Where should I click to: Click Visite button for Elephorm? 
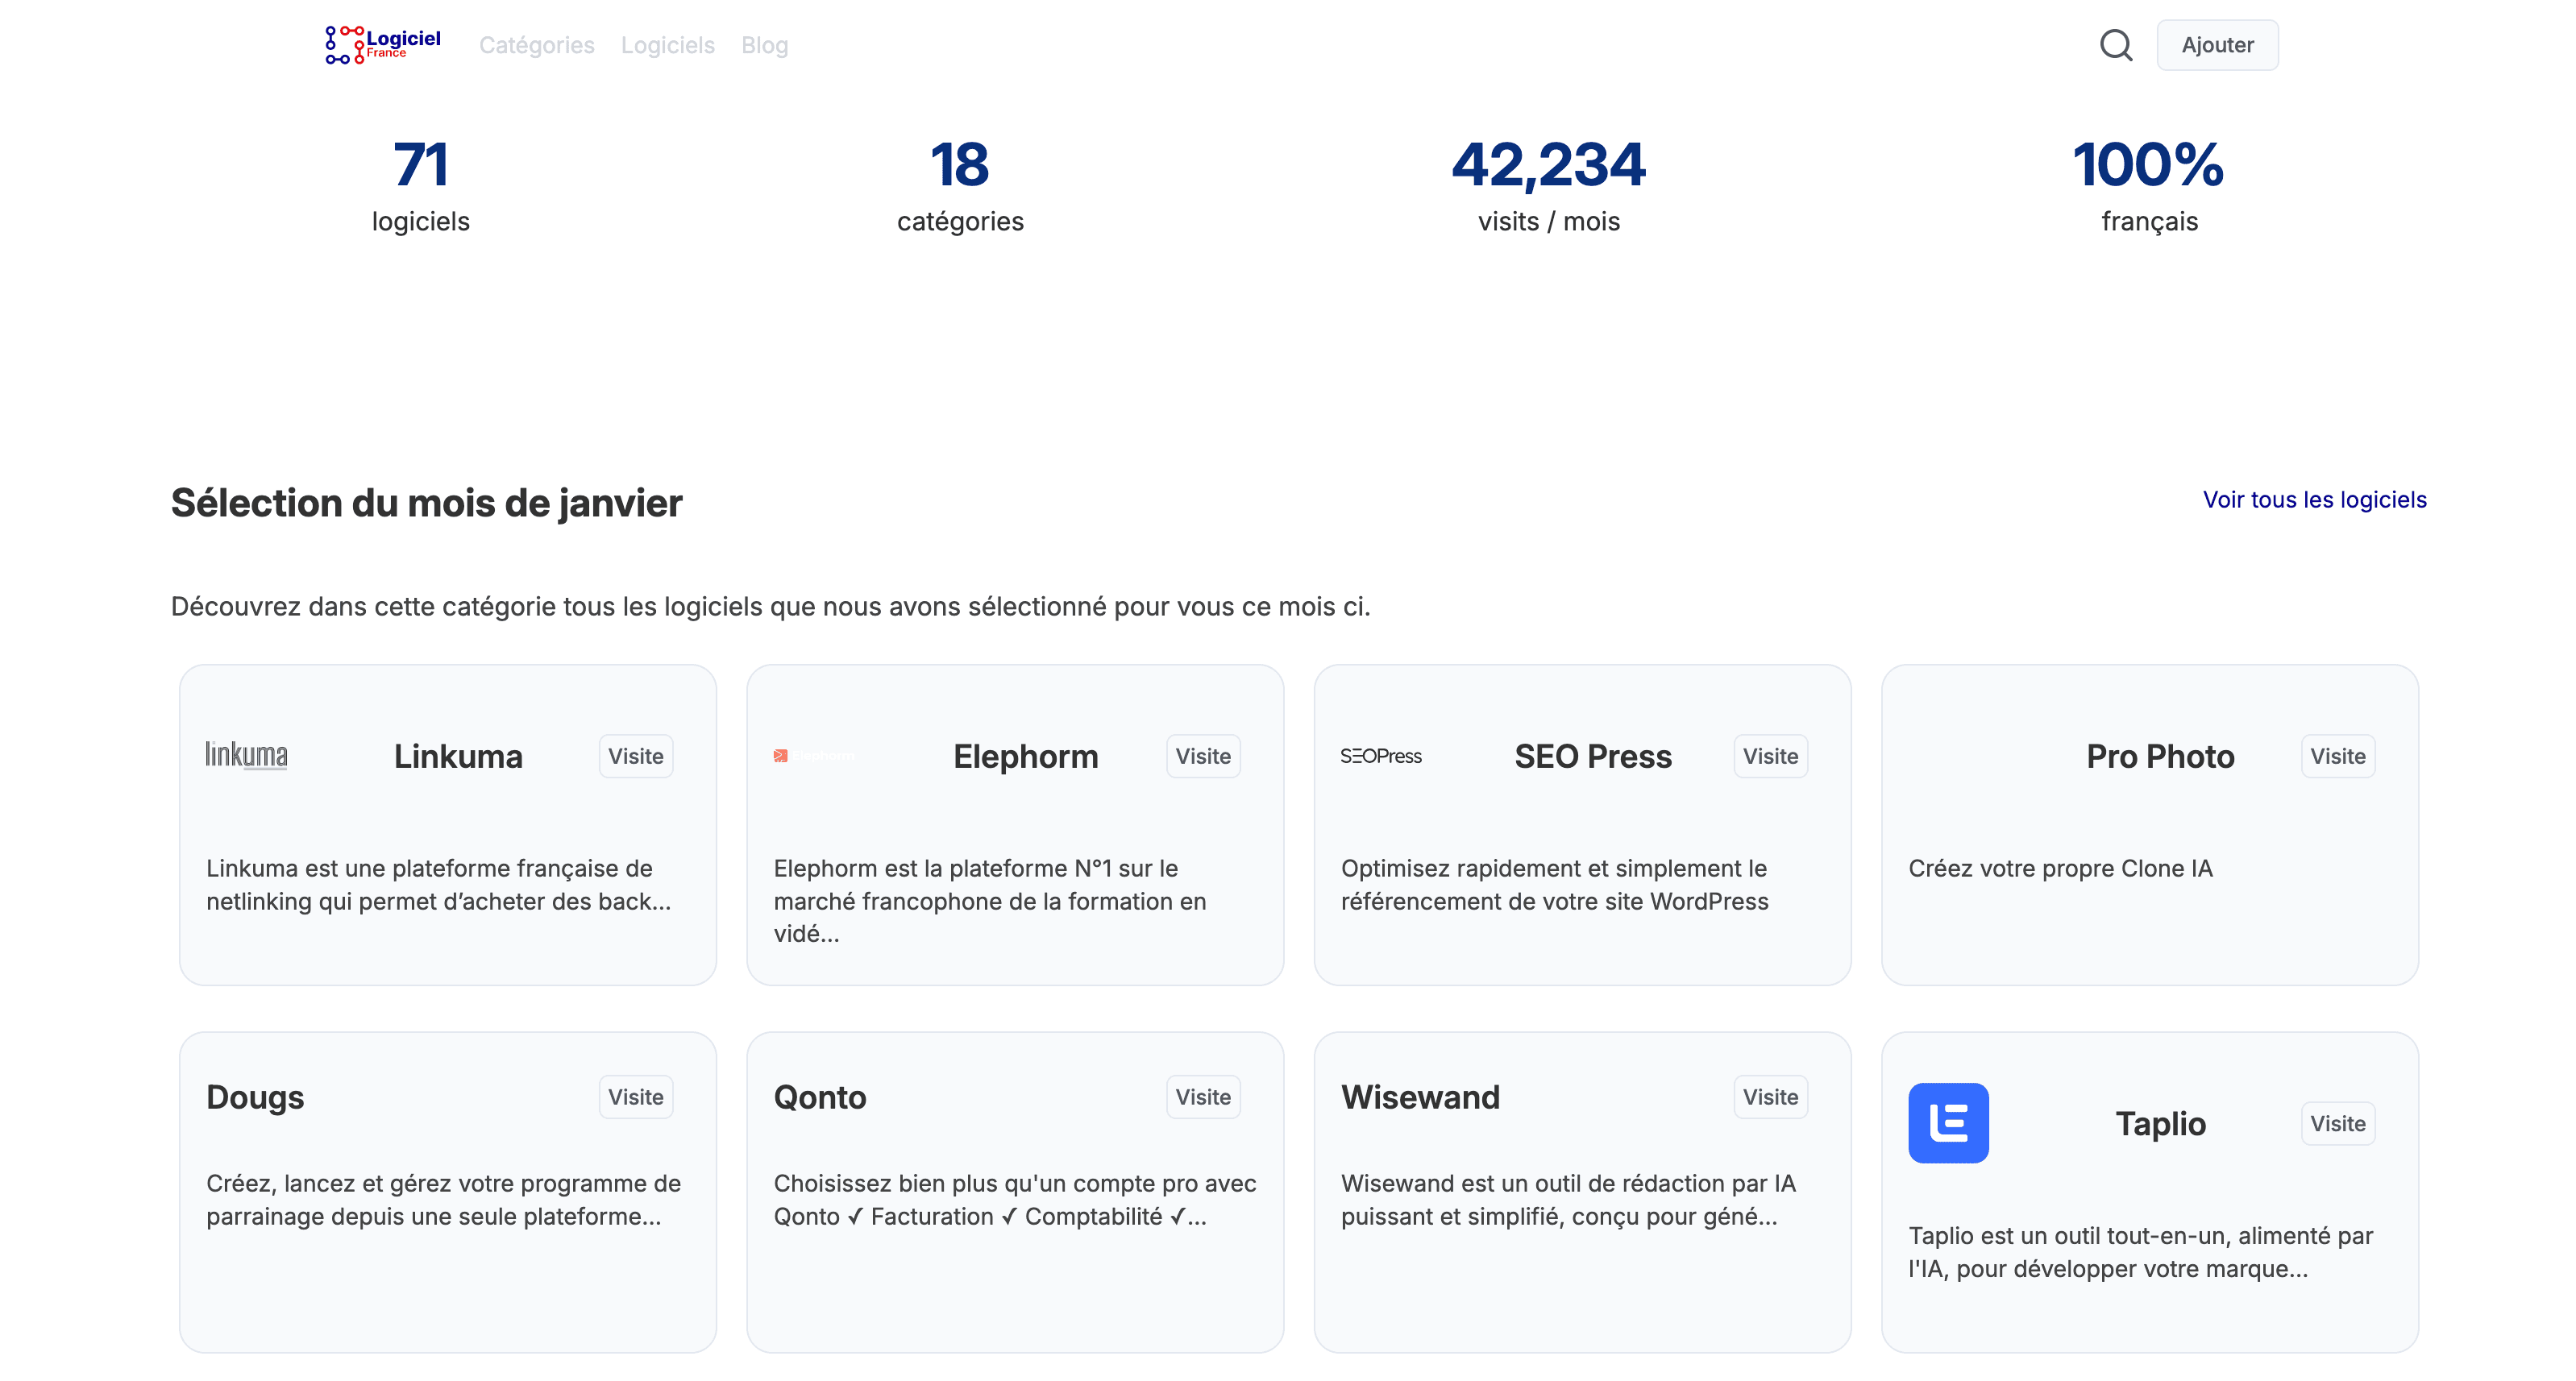coord(1202,756)
